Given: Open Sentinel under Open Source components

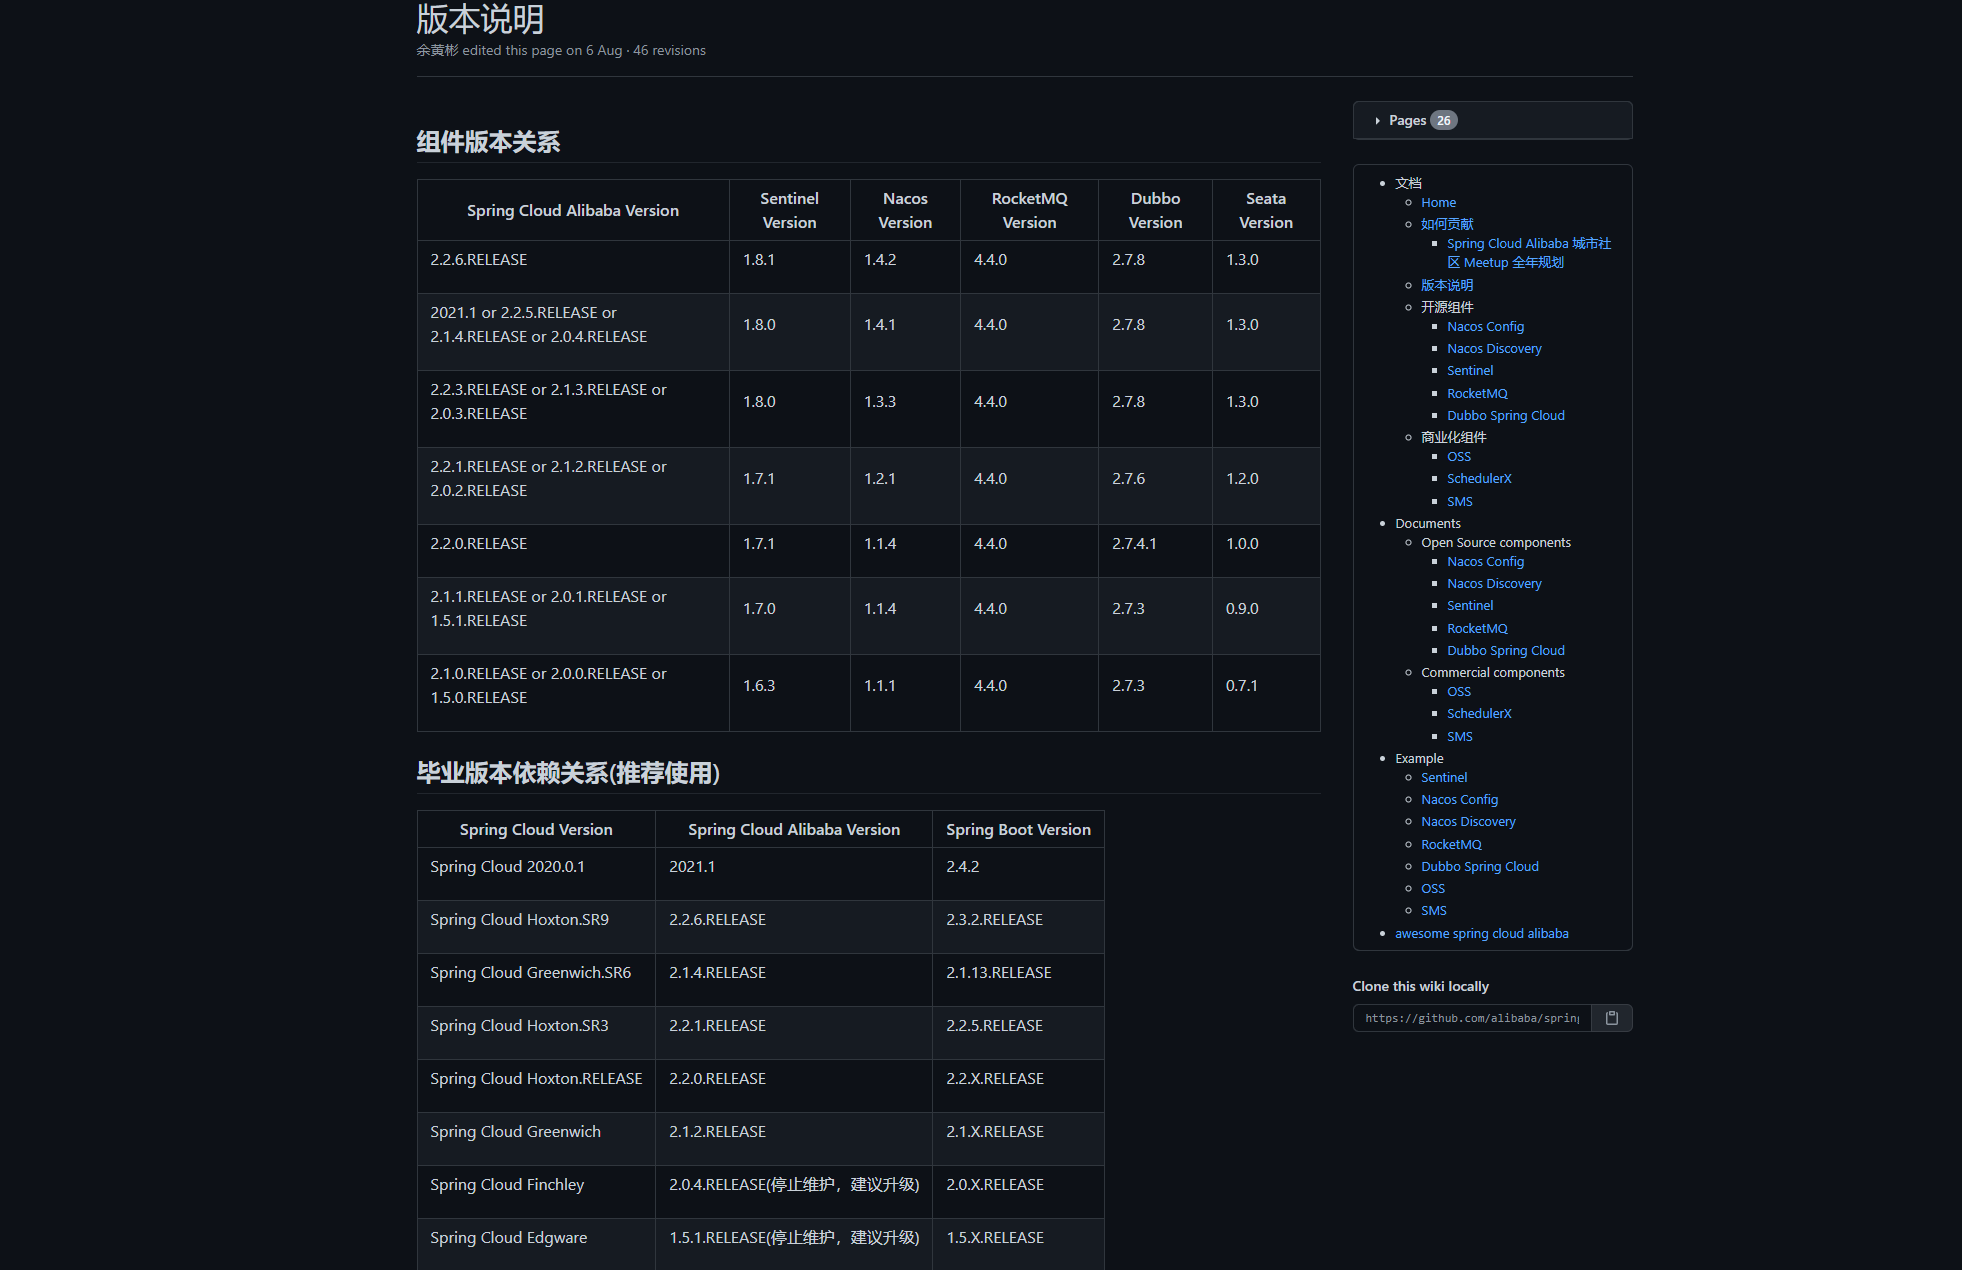Looking at the screenshot, I should (x=1470, y=606).
